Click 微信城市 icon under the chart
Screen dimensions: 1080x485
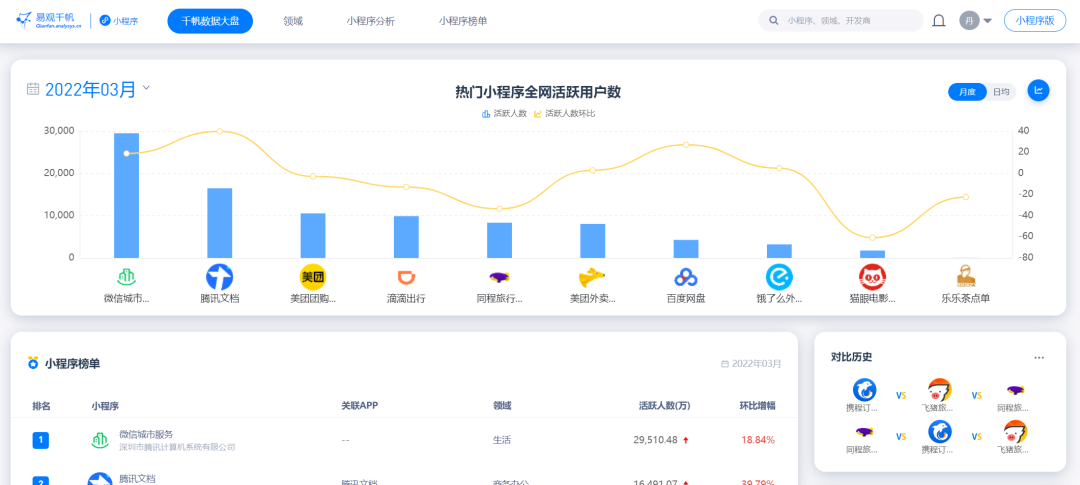click(126, 277)
